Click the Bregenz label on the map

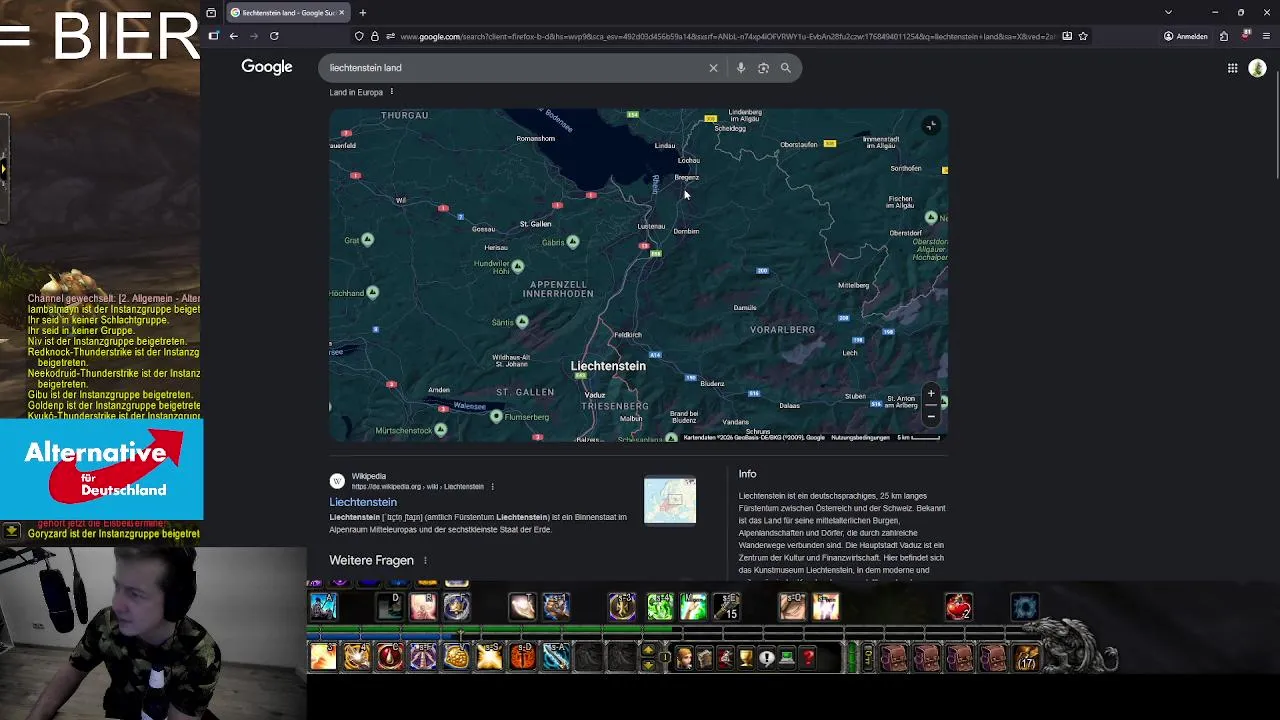pyautogui.click(x=687, y=177)
